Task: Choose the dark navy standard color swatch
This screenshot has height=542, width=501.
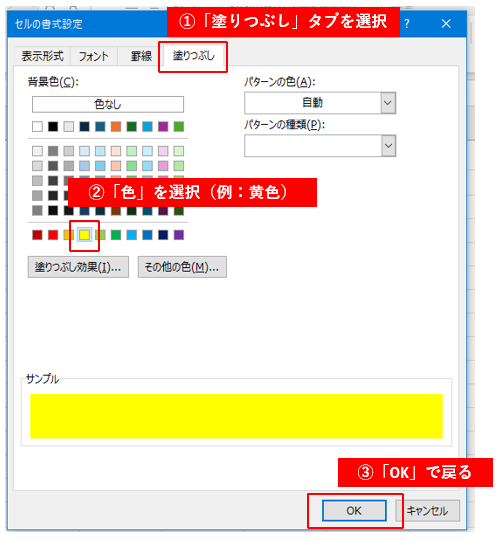Action: coord(163,235)
